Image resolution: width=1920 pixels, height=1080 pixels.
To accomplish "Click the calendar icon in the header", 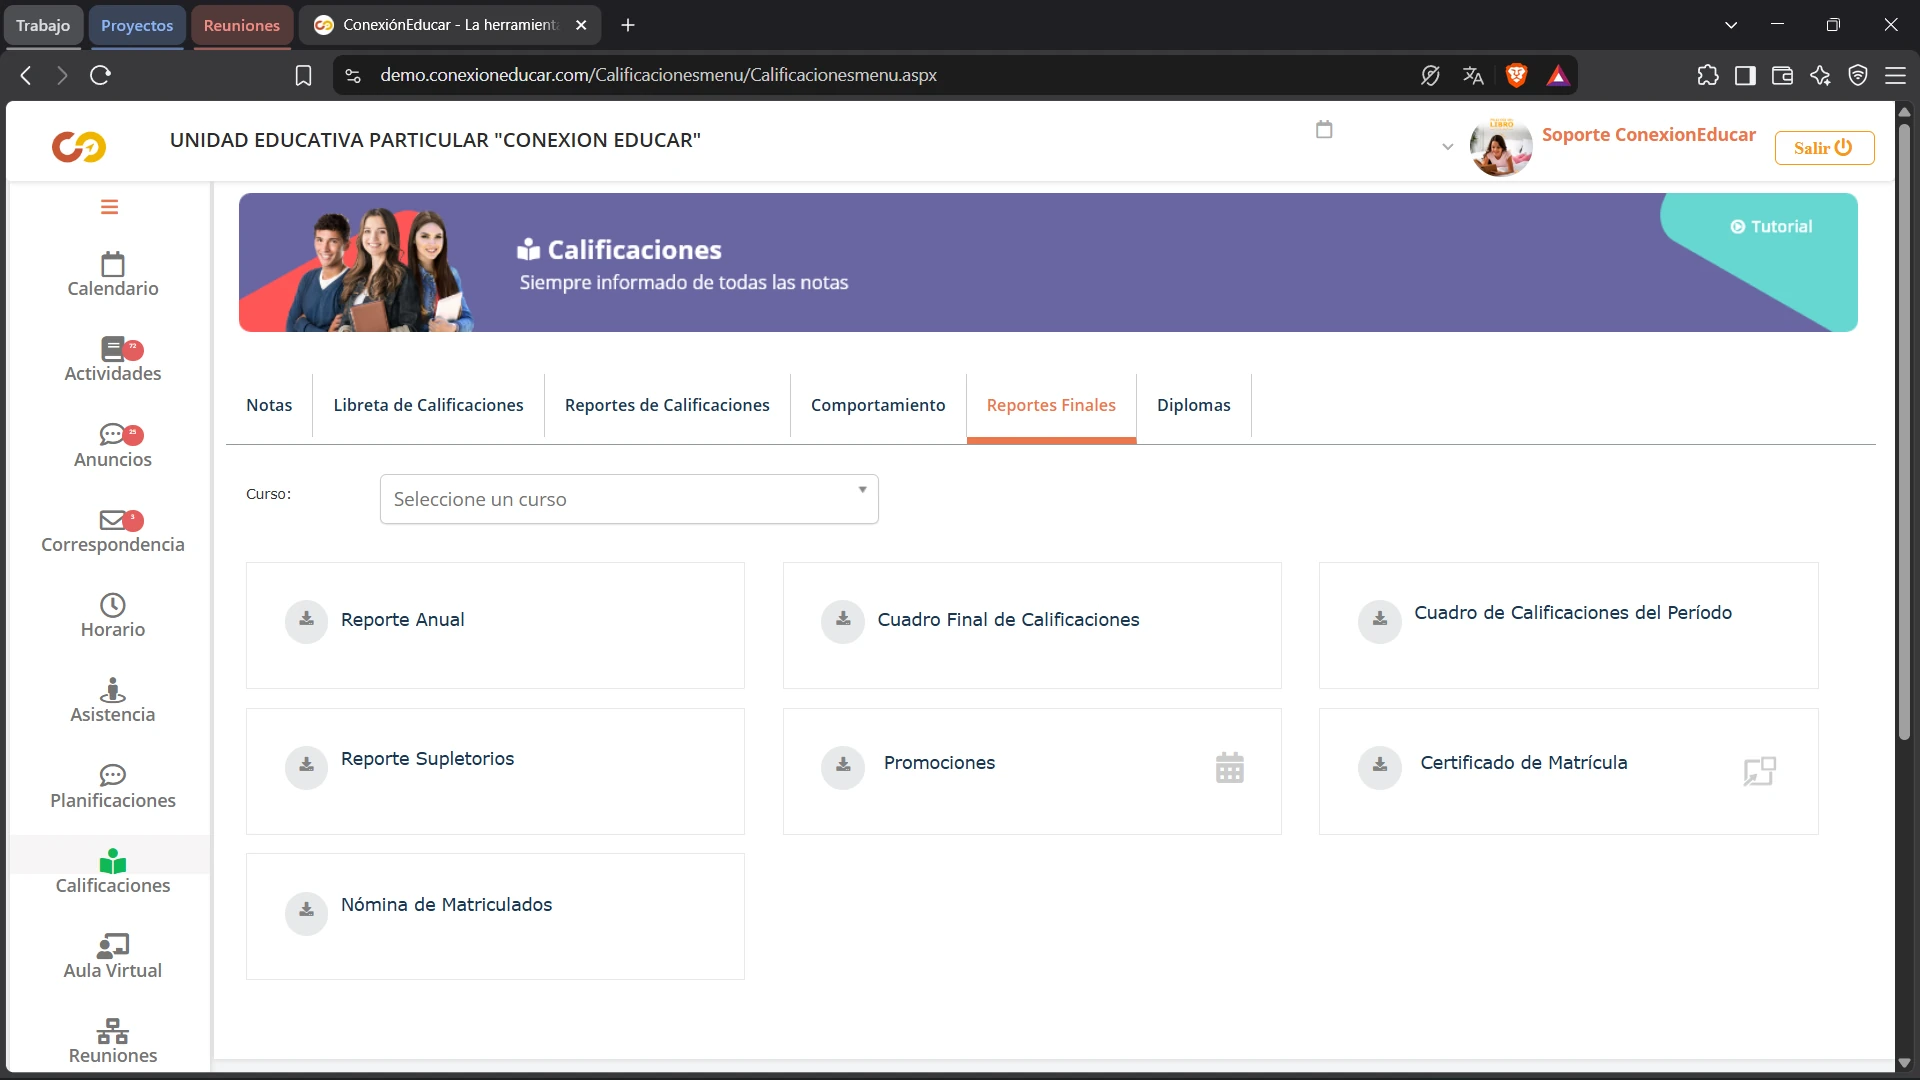I will tap(1324, 129).
